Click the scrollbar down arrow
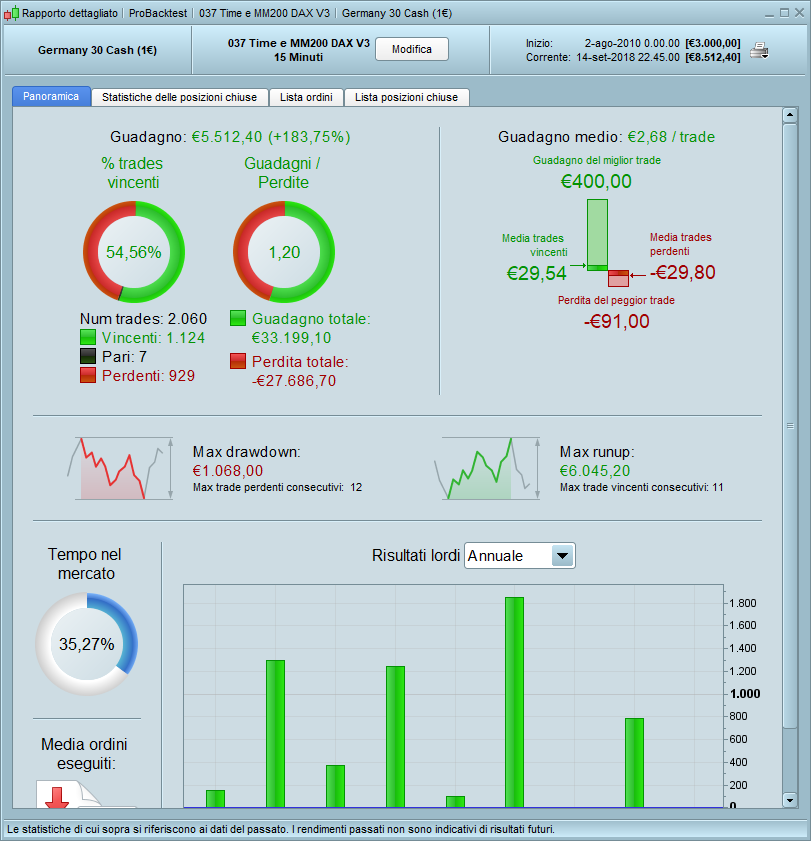Screen dimensions: 811x841 click(790, 800)
